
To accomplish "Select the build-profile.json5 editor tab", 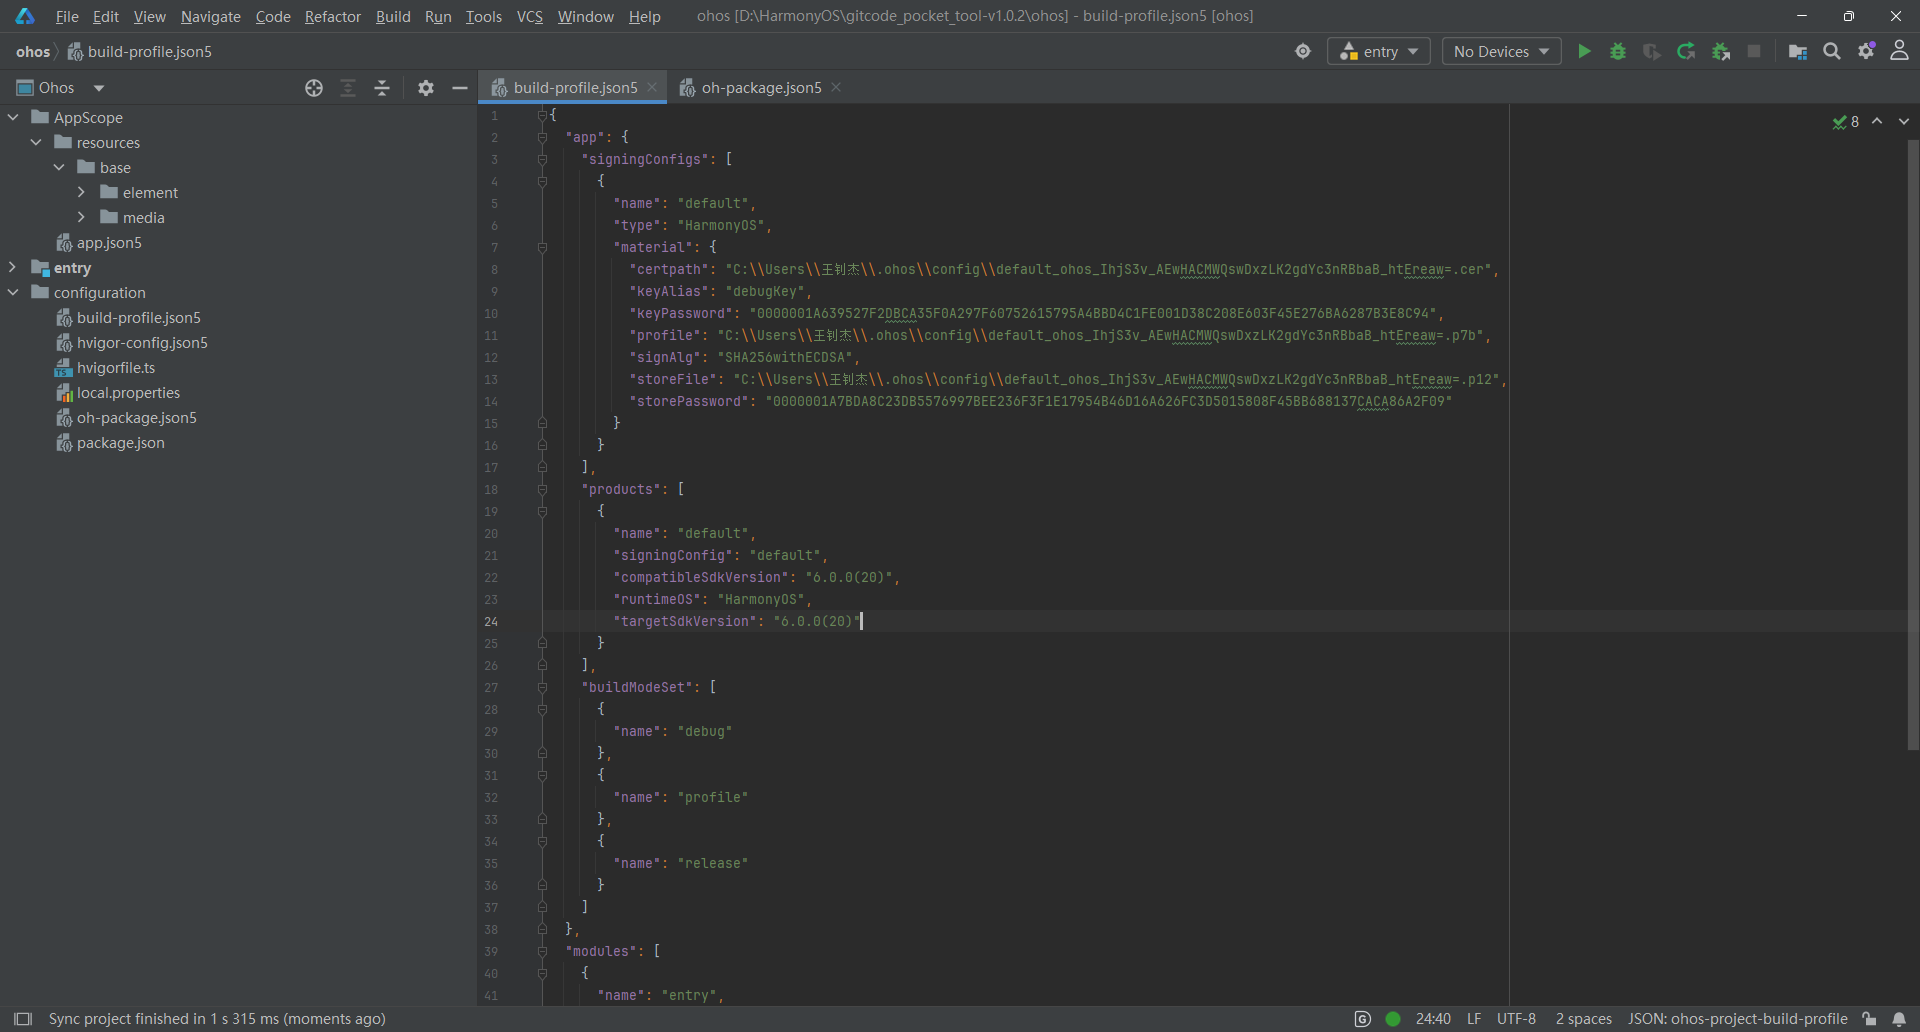I will pyautogui.click(x=574, y=88).
